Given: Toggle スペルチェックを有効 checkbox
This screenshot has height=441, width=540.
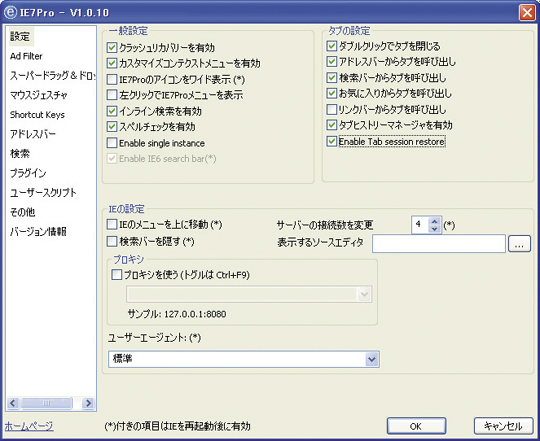Looking at the screenshot, I should [x=112, y=127].
